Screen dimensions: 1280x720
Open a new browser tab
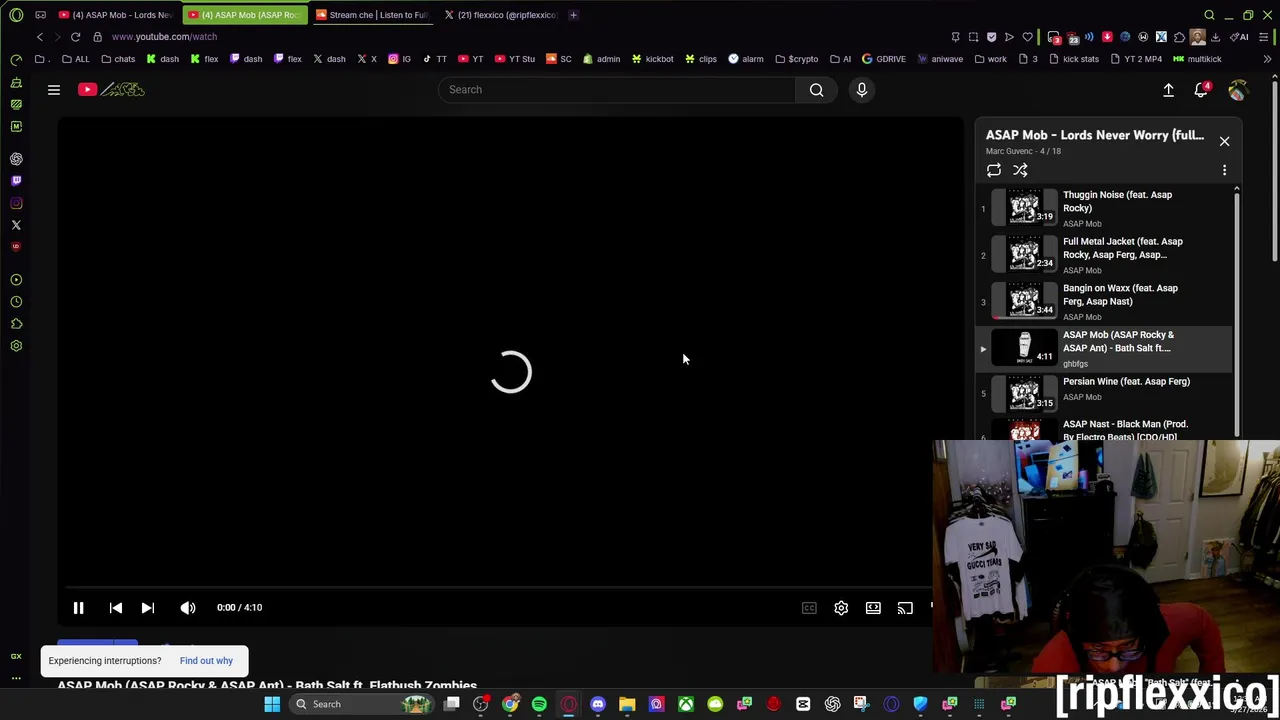(x=573, y=15)
